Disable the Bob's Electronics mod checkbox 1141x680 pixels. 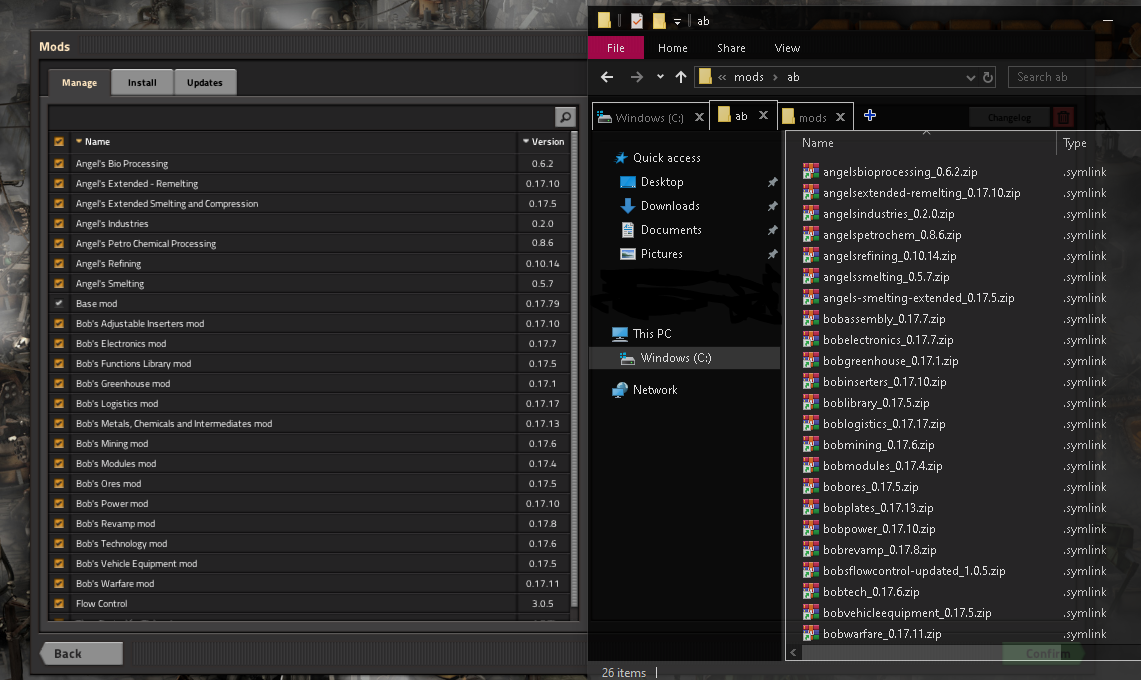point(59,344)
